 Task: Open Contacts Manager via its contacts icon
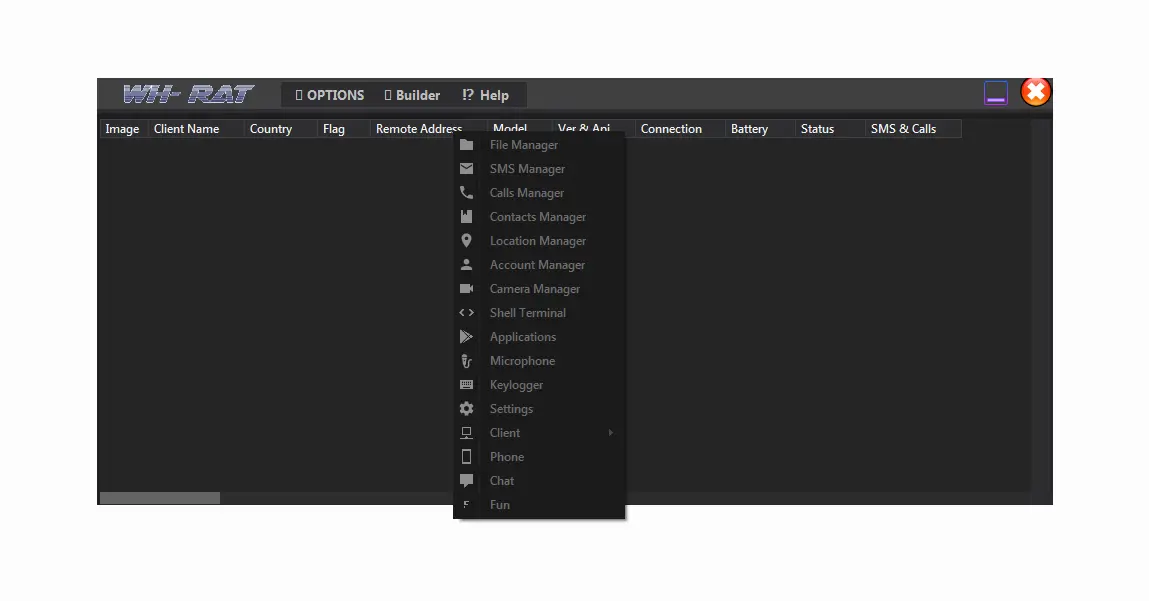(466, 216)
